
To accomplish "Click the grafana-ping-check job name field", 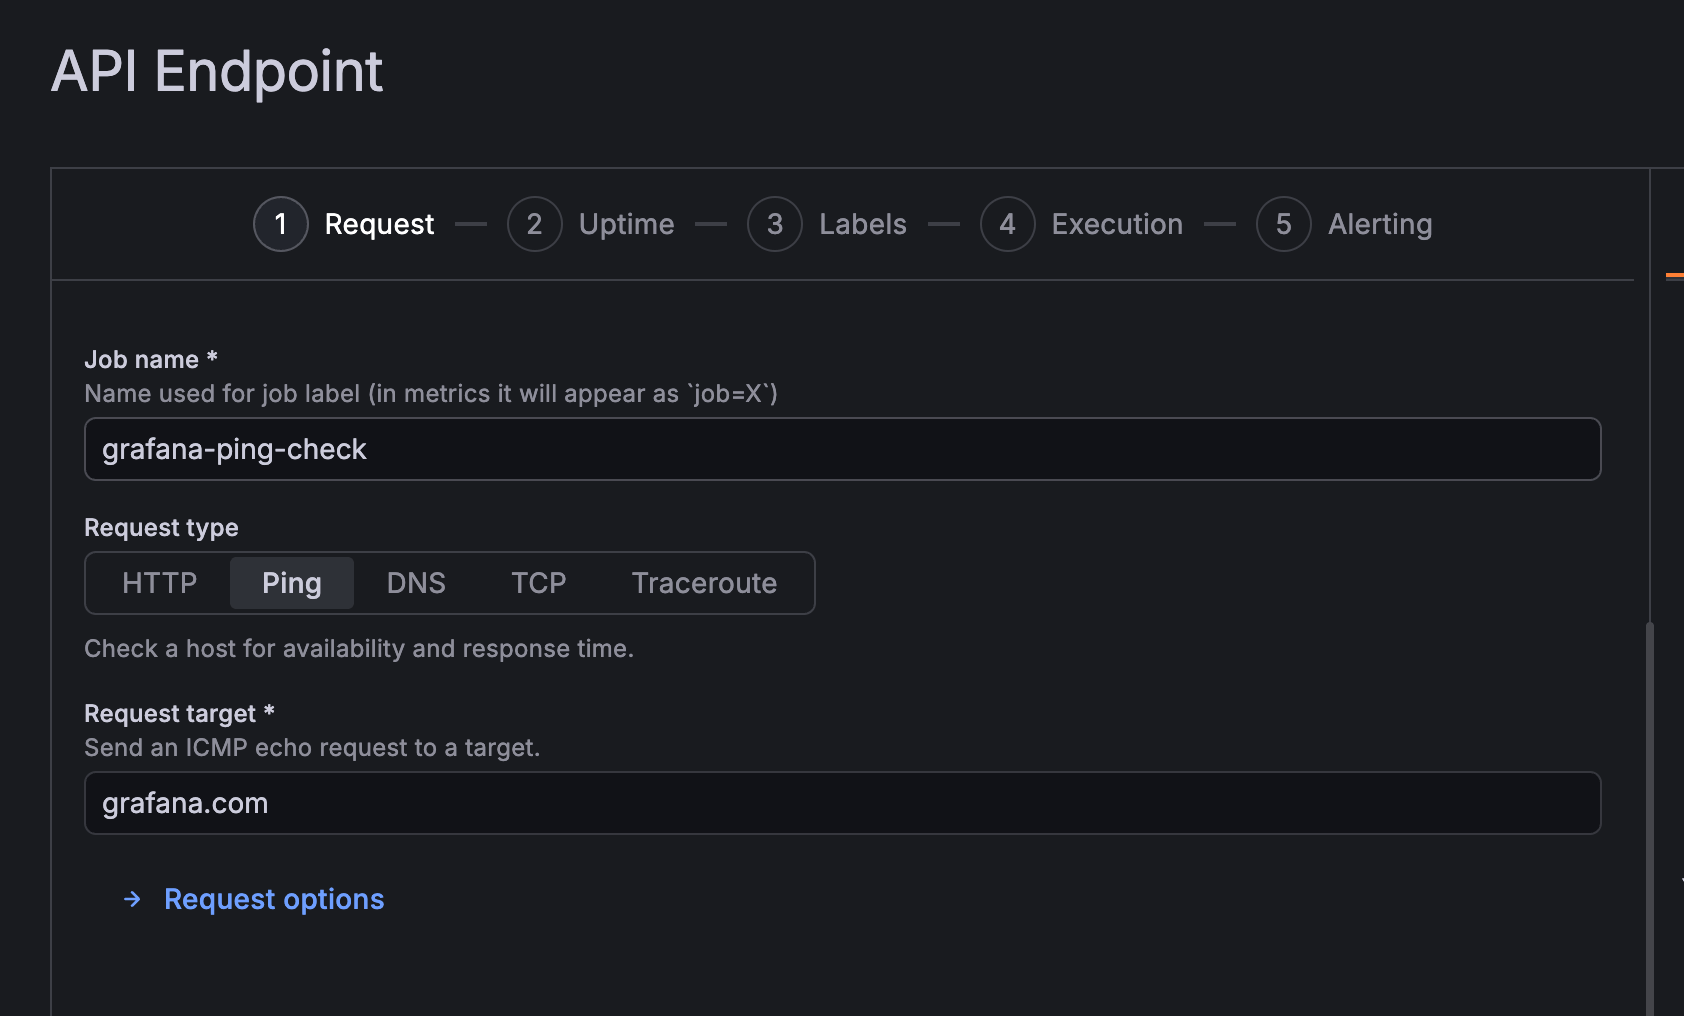I will 842,449.
